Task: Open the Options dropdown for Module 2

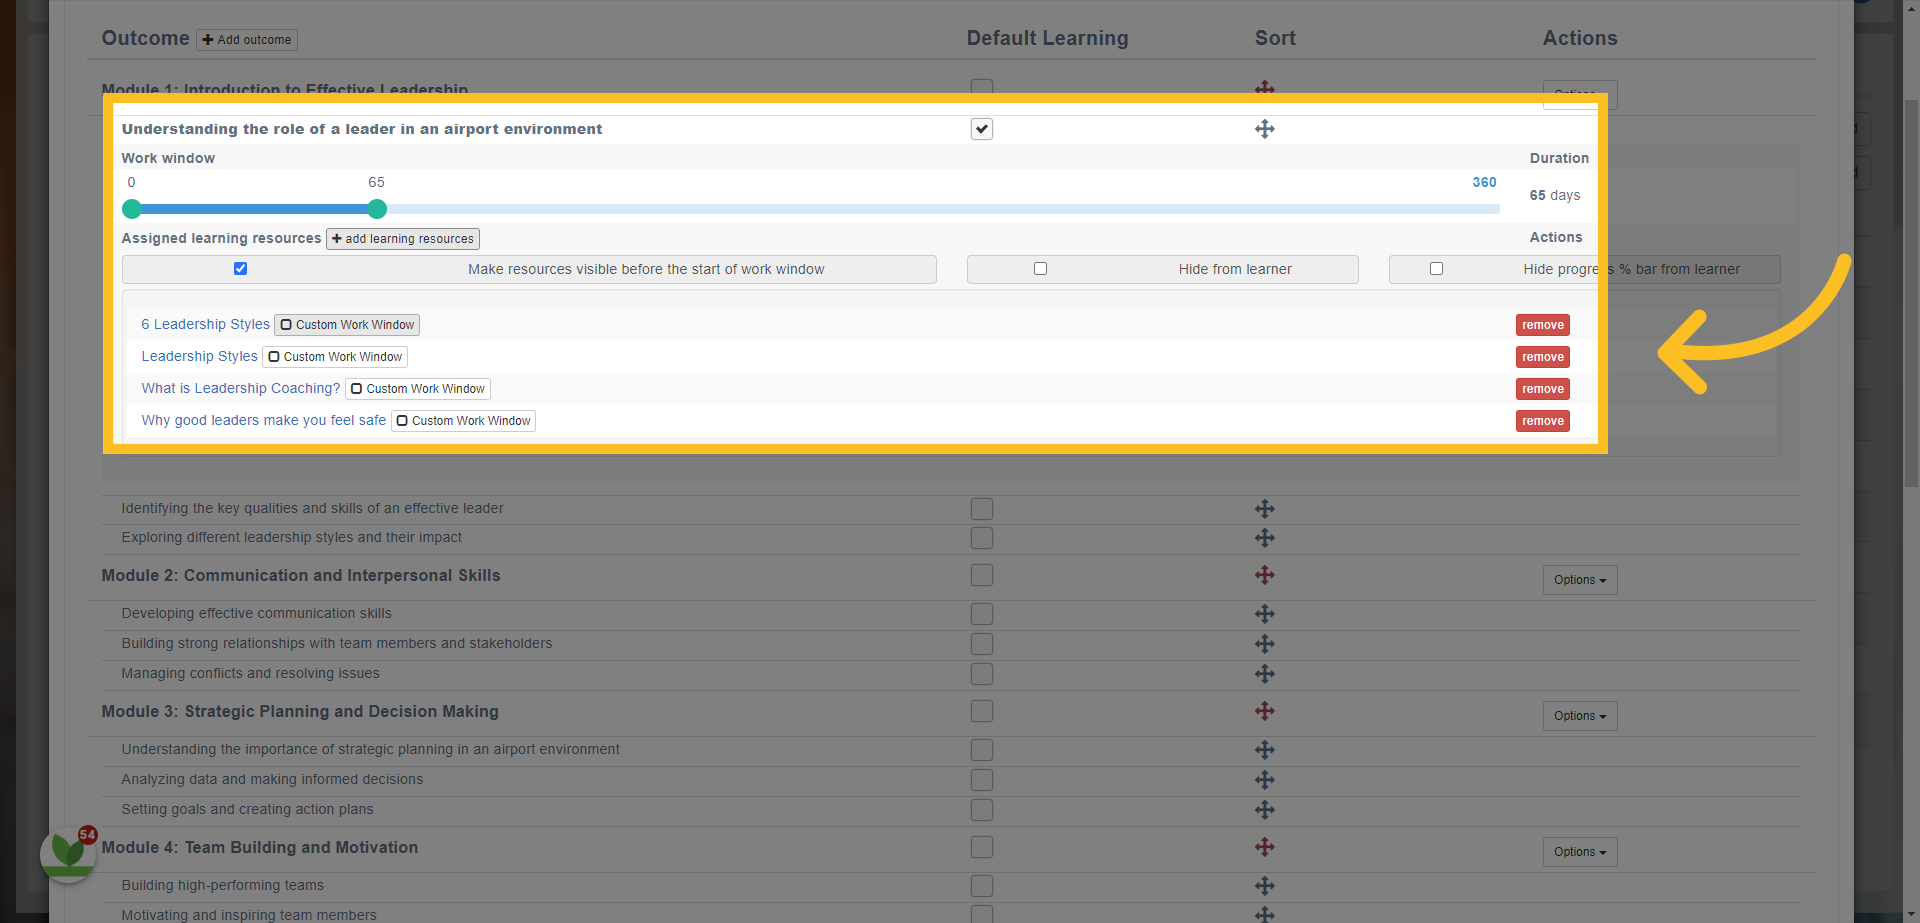Action: point(1580,580)
